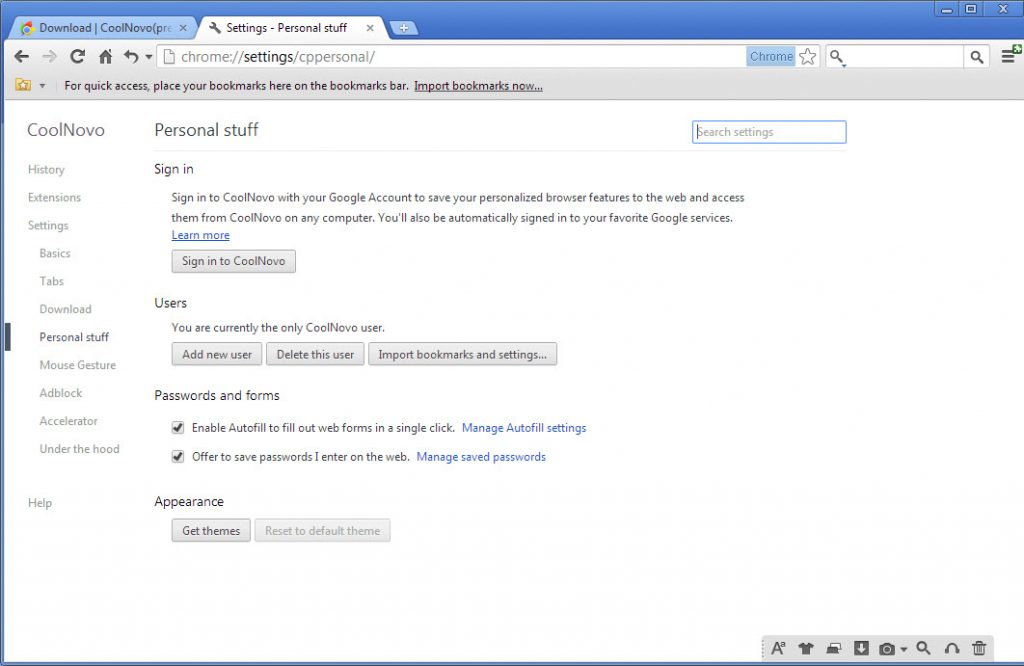This screenshot has width=1024, height=666.
Task: Open History from the sidebar
Action: pos(46,169)
